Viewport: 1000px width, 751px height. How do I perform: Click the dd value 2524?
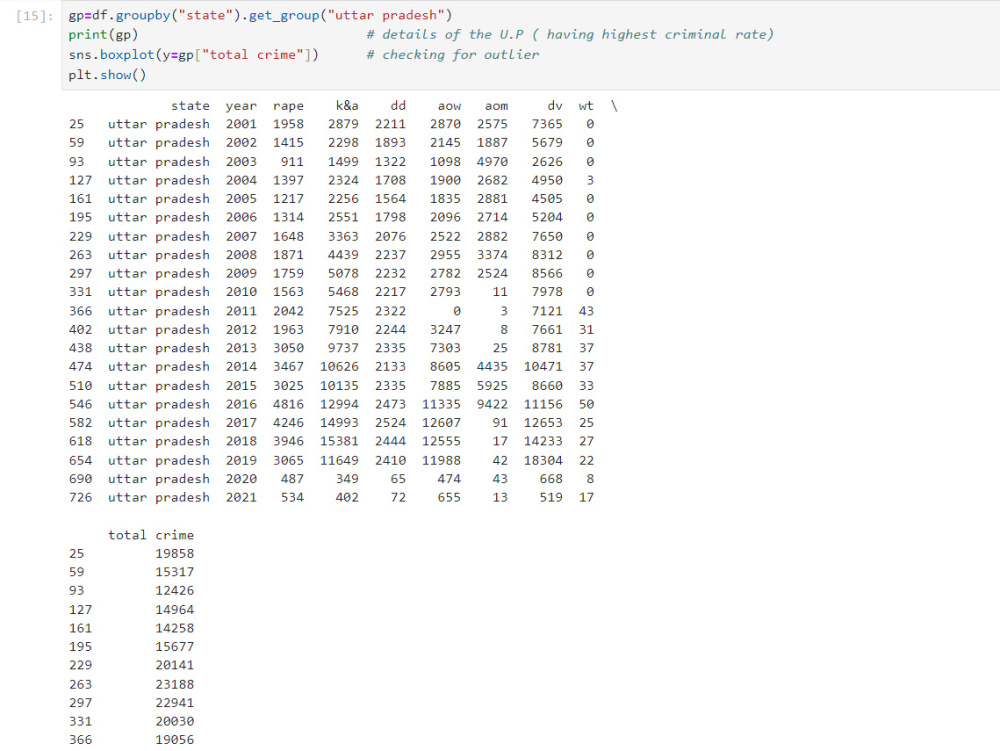(390, 423)
